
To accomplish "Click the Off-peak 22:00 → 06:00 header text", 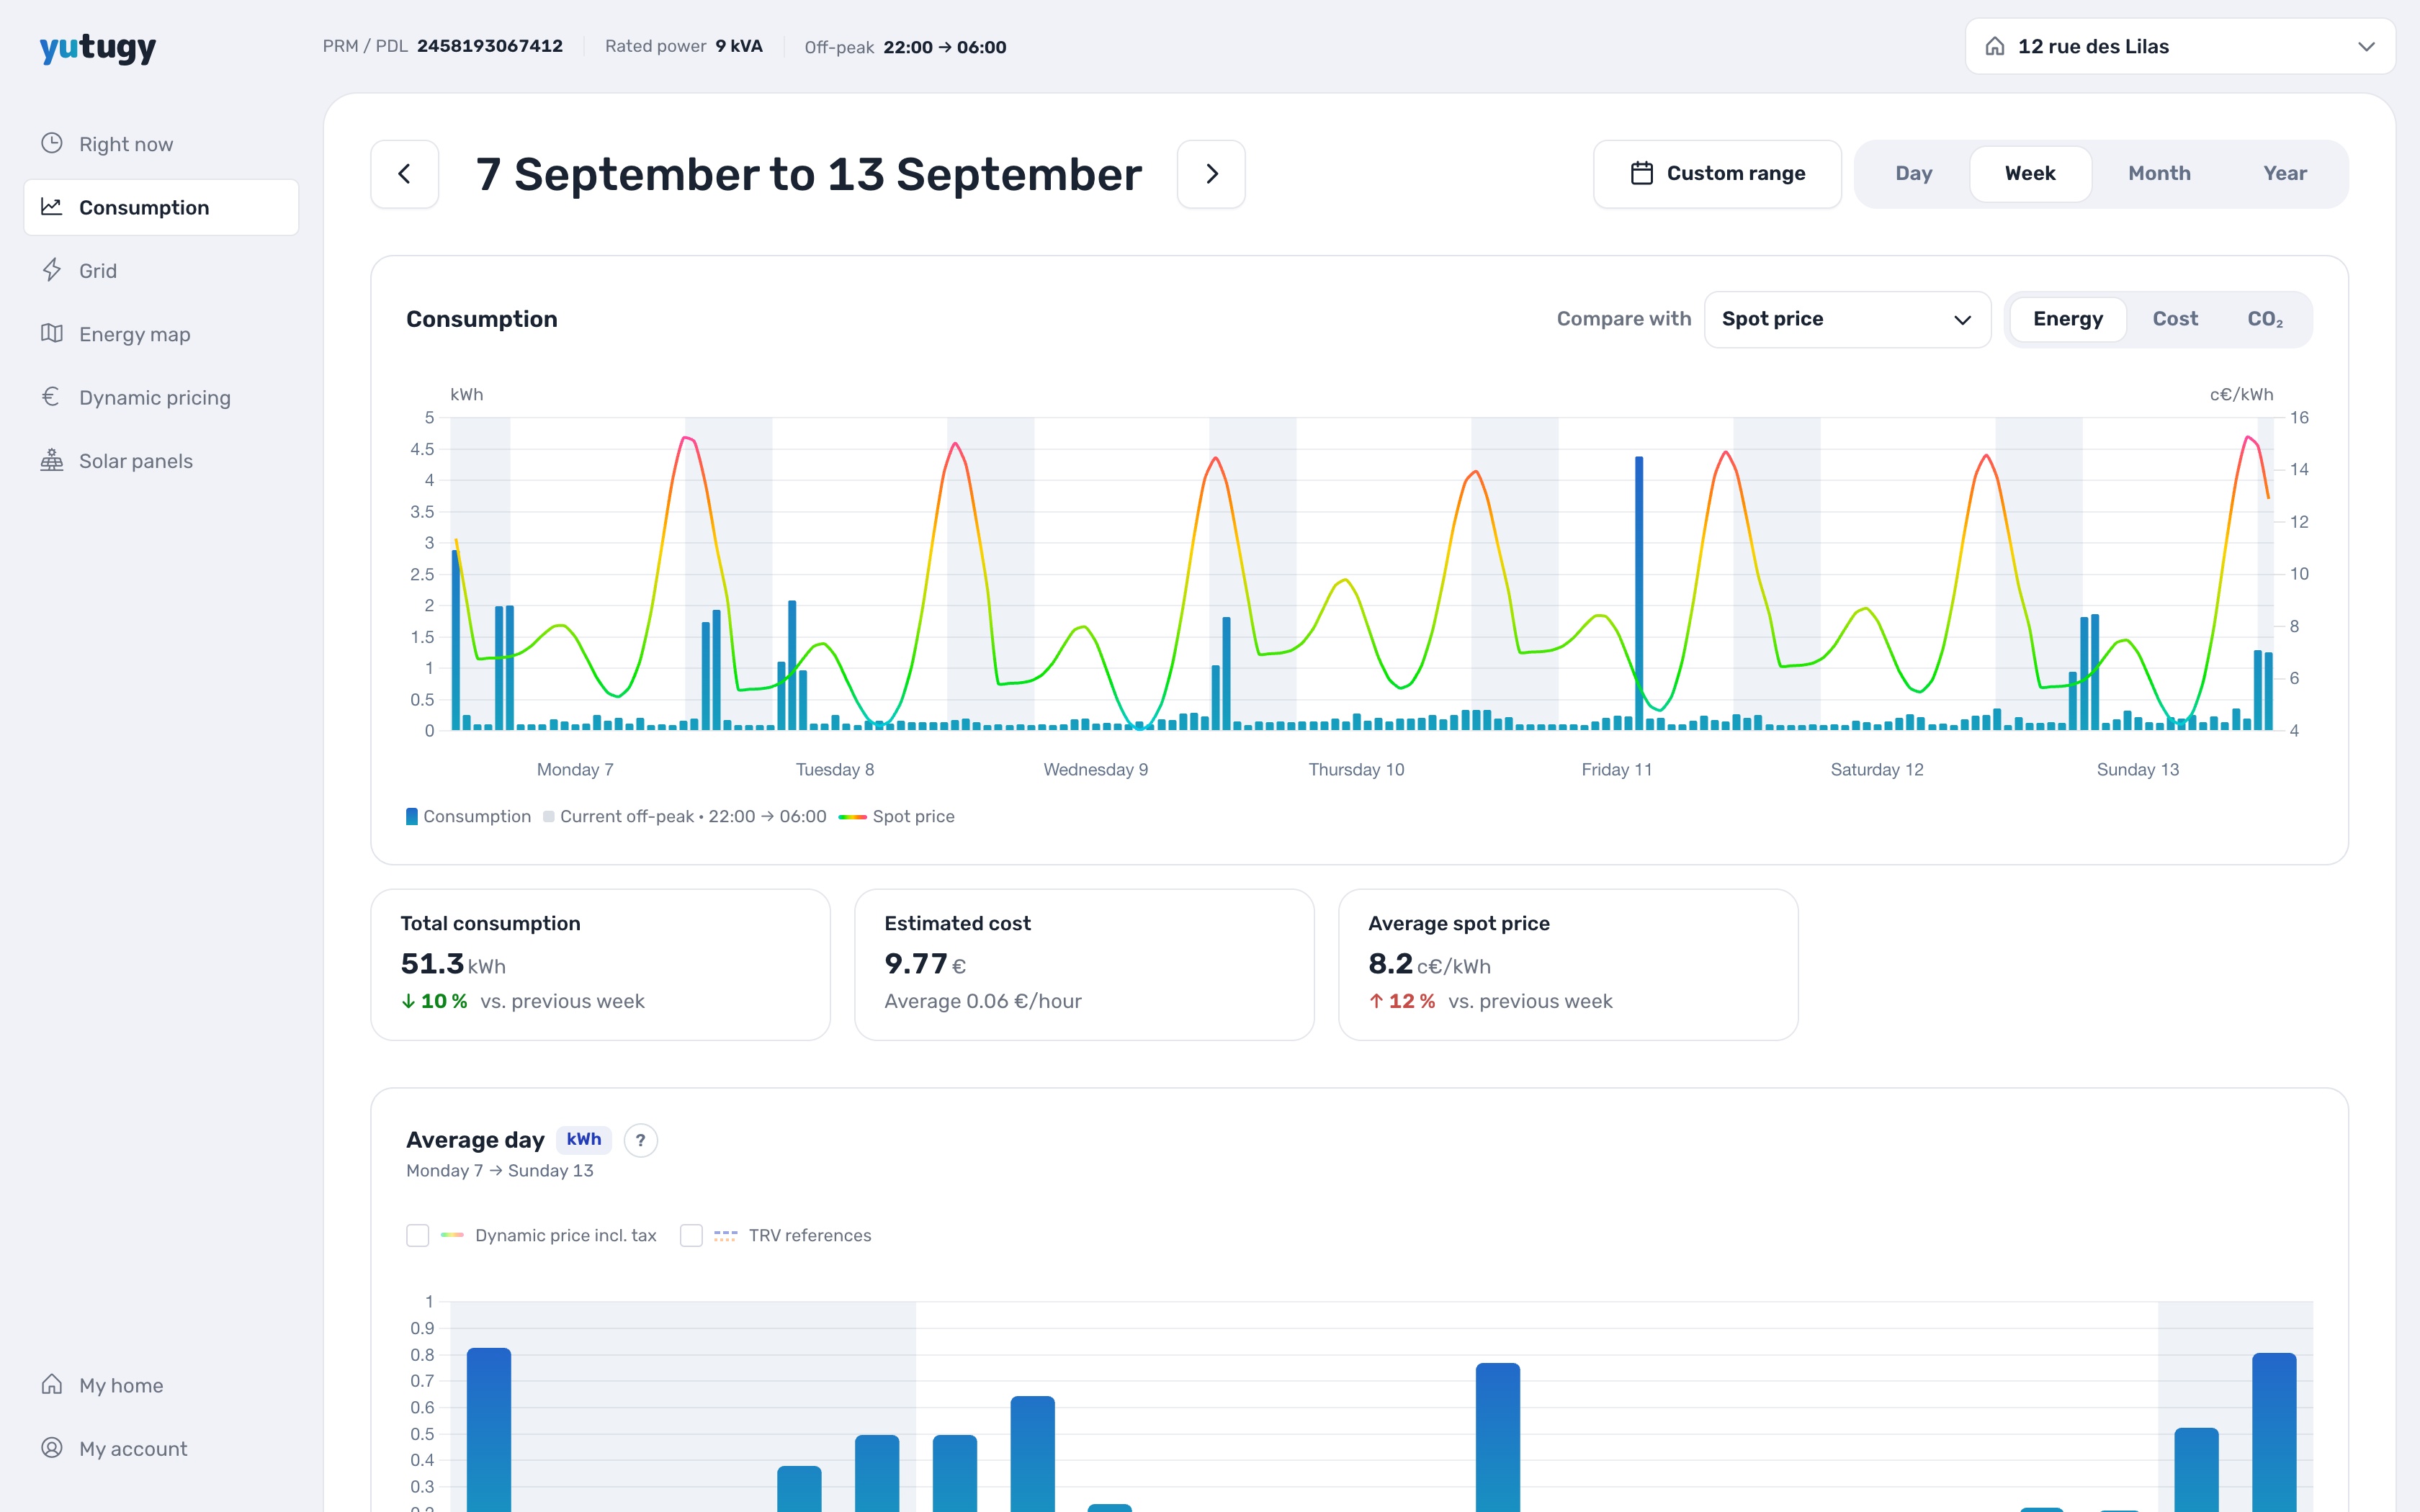I will point(905,47).
